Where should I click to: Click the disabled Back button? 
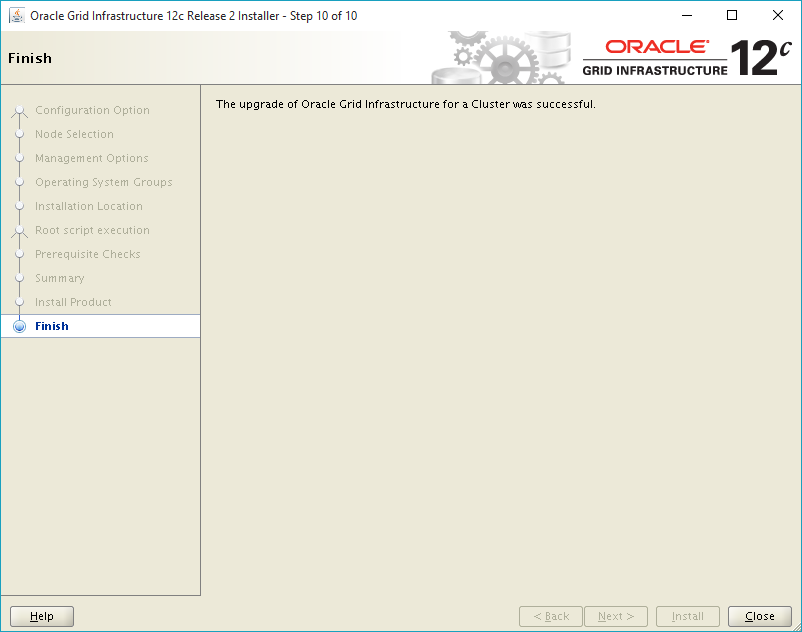click(x=551, y=616)
